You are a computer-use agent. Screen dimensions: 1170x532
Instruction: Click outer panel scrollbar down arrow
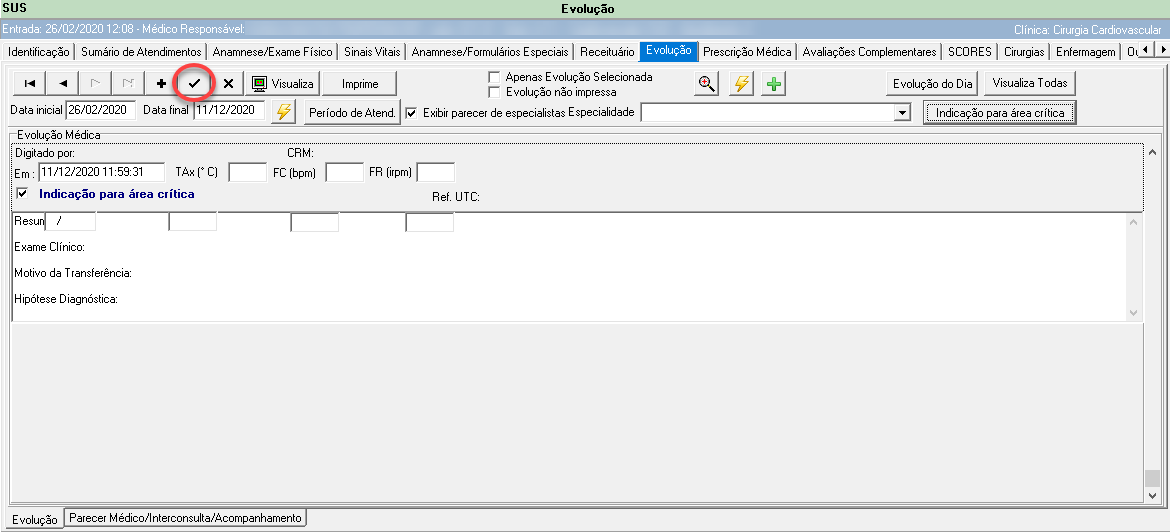click(x=1152, y=495)
